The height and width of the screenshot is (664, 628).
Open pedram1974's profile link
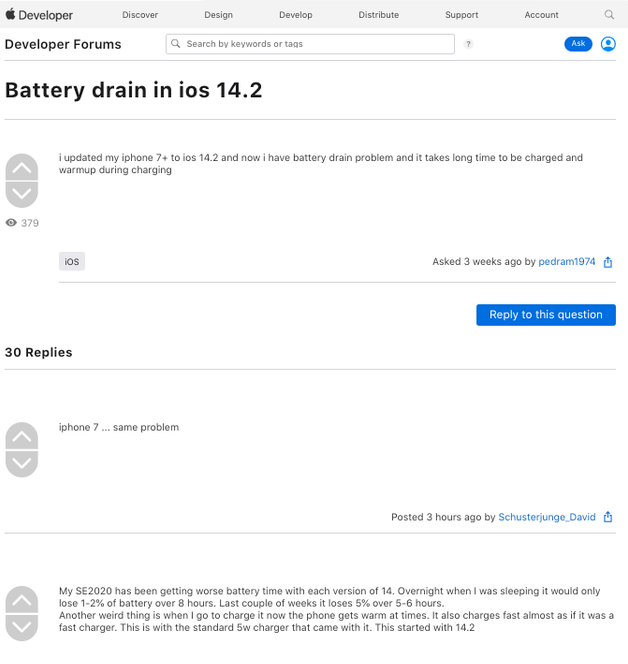click(x=567, y=262)
